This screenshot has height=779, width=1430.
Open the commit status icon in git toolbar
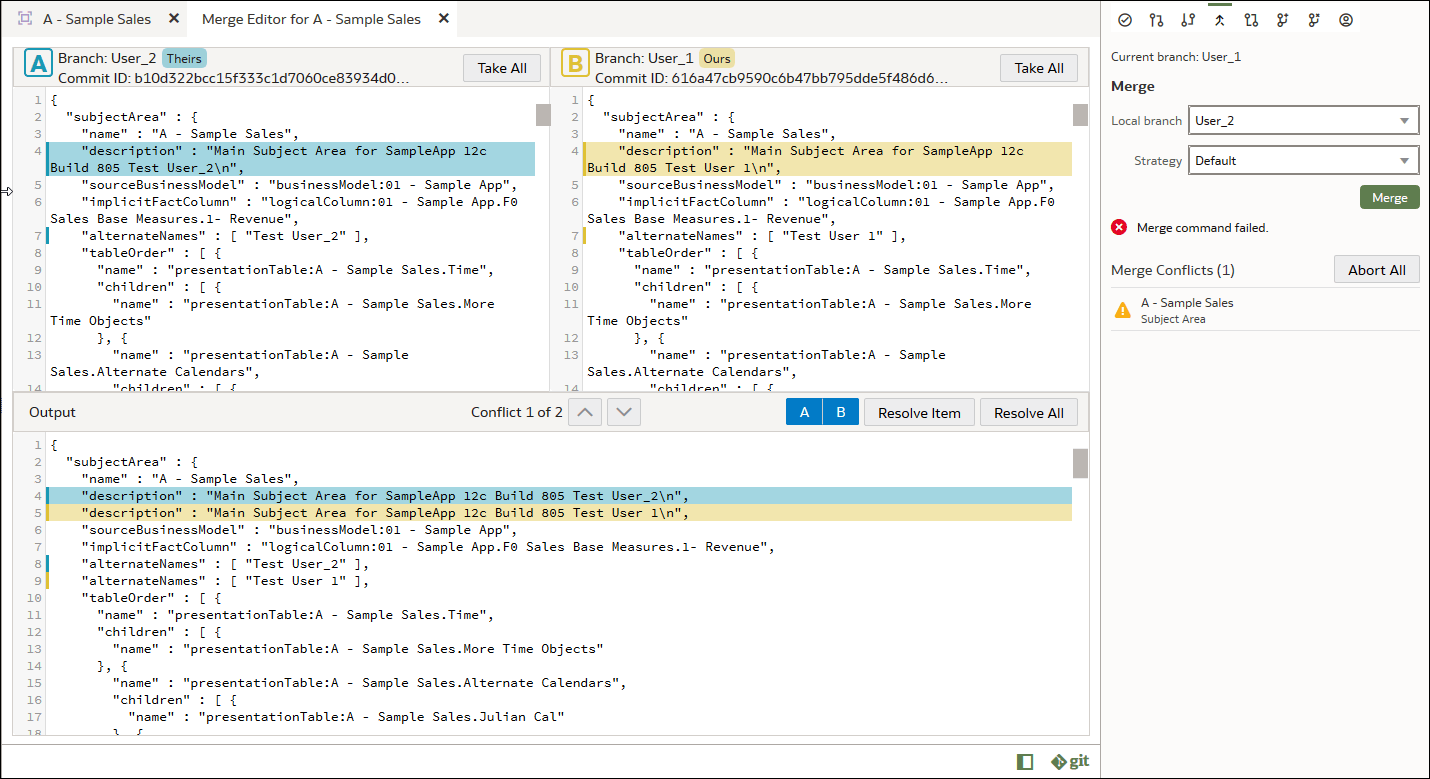tap(1125, 19)
